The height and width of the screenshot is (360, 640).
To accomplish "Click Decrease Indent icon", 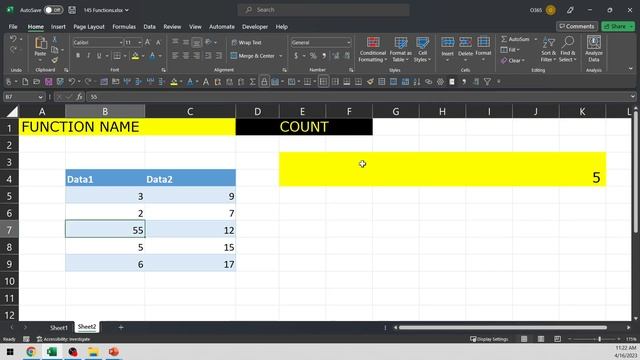I will click(x=208, y=56).
